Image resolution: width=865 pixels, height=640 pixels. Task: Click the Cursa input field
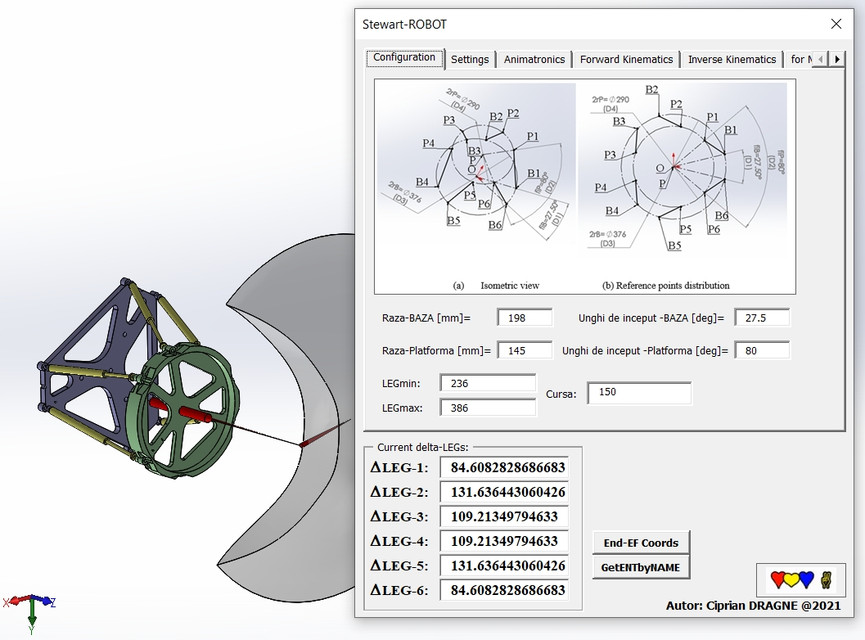[639, 392]
